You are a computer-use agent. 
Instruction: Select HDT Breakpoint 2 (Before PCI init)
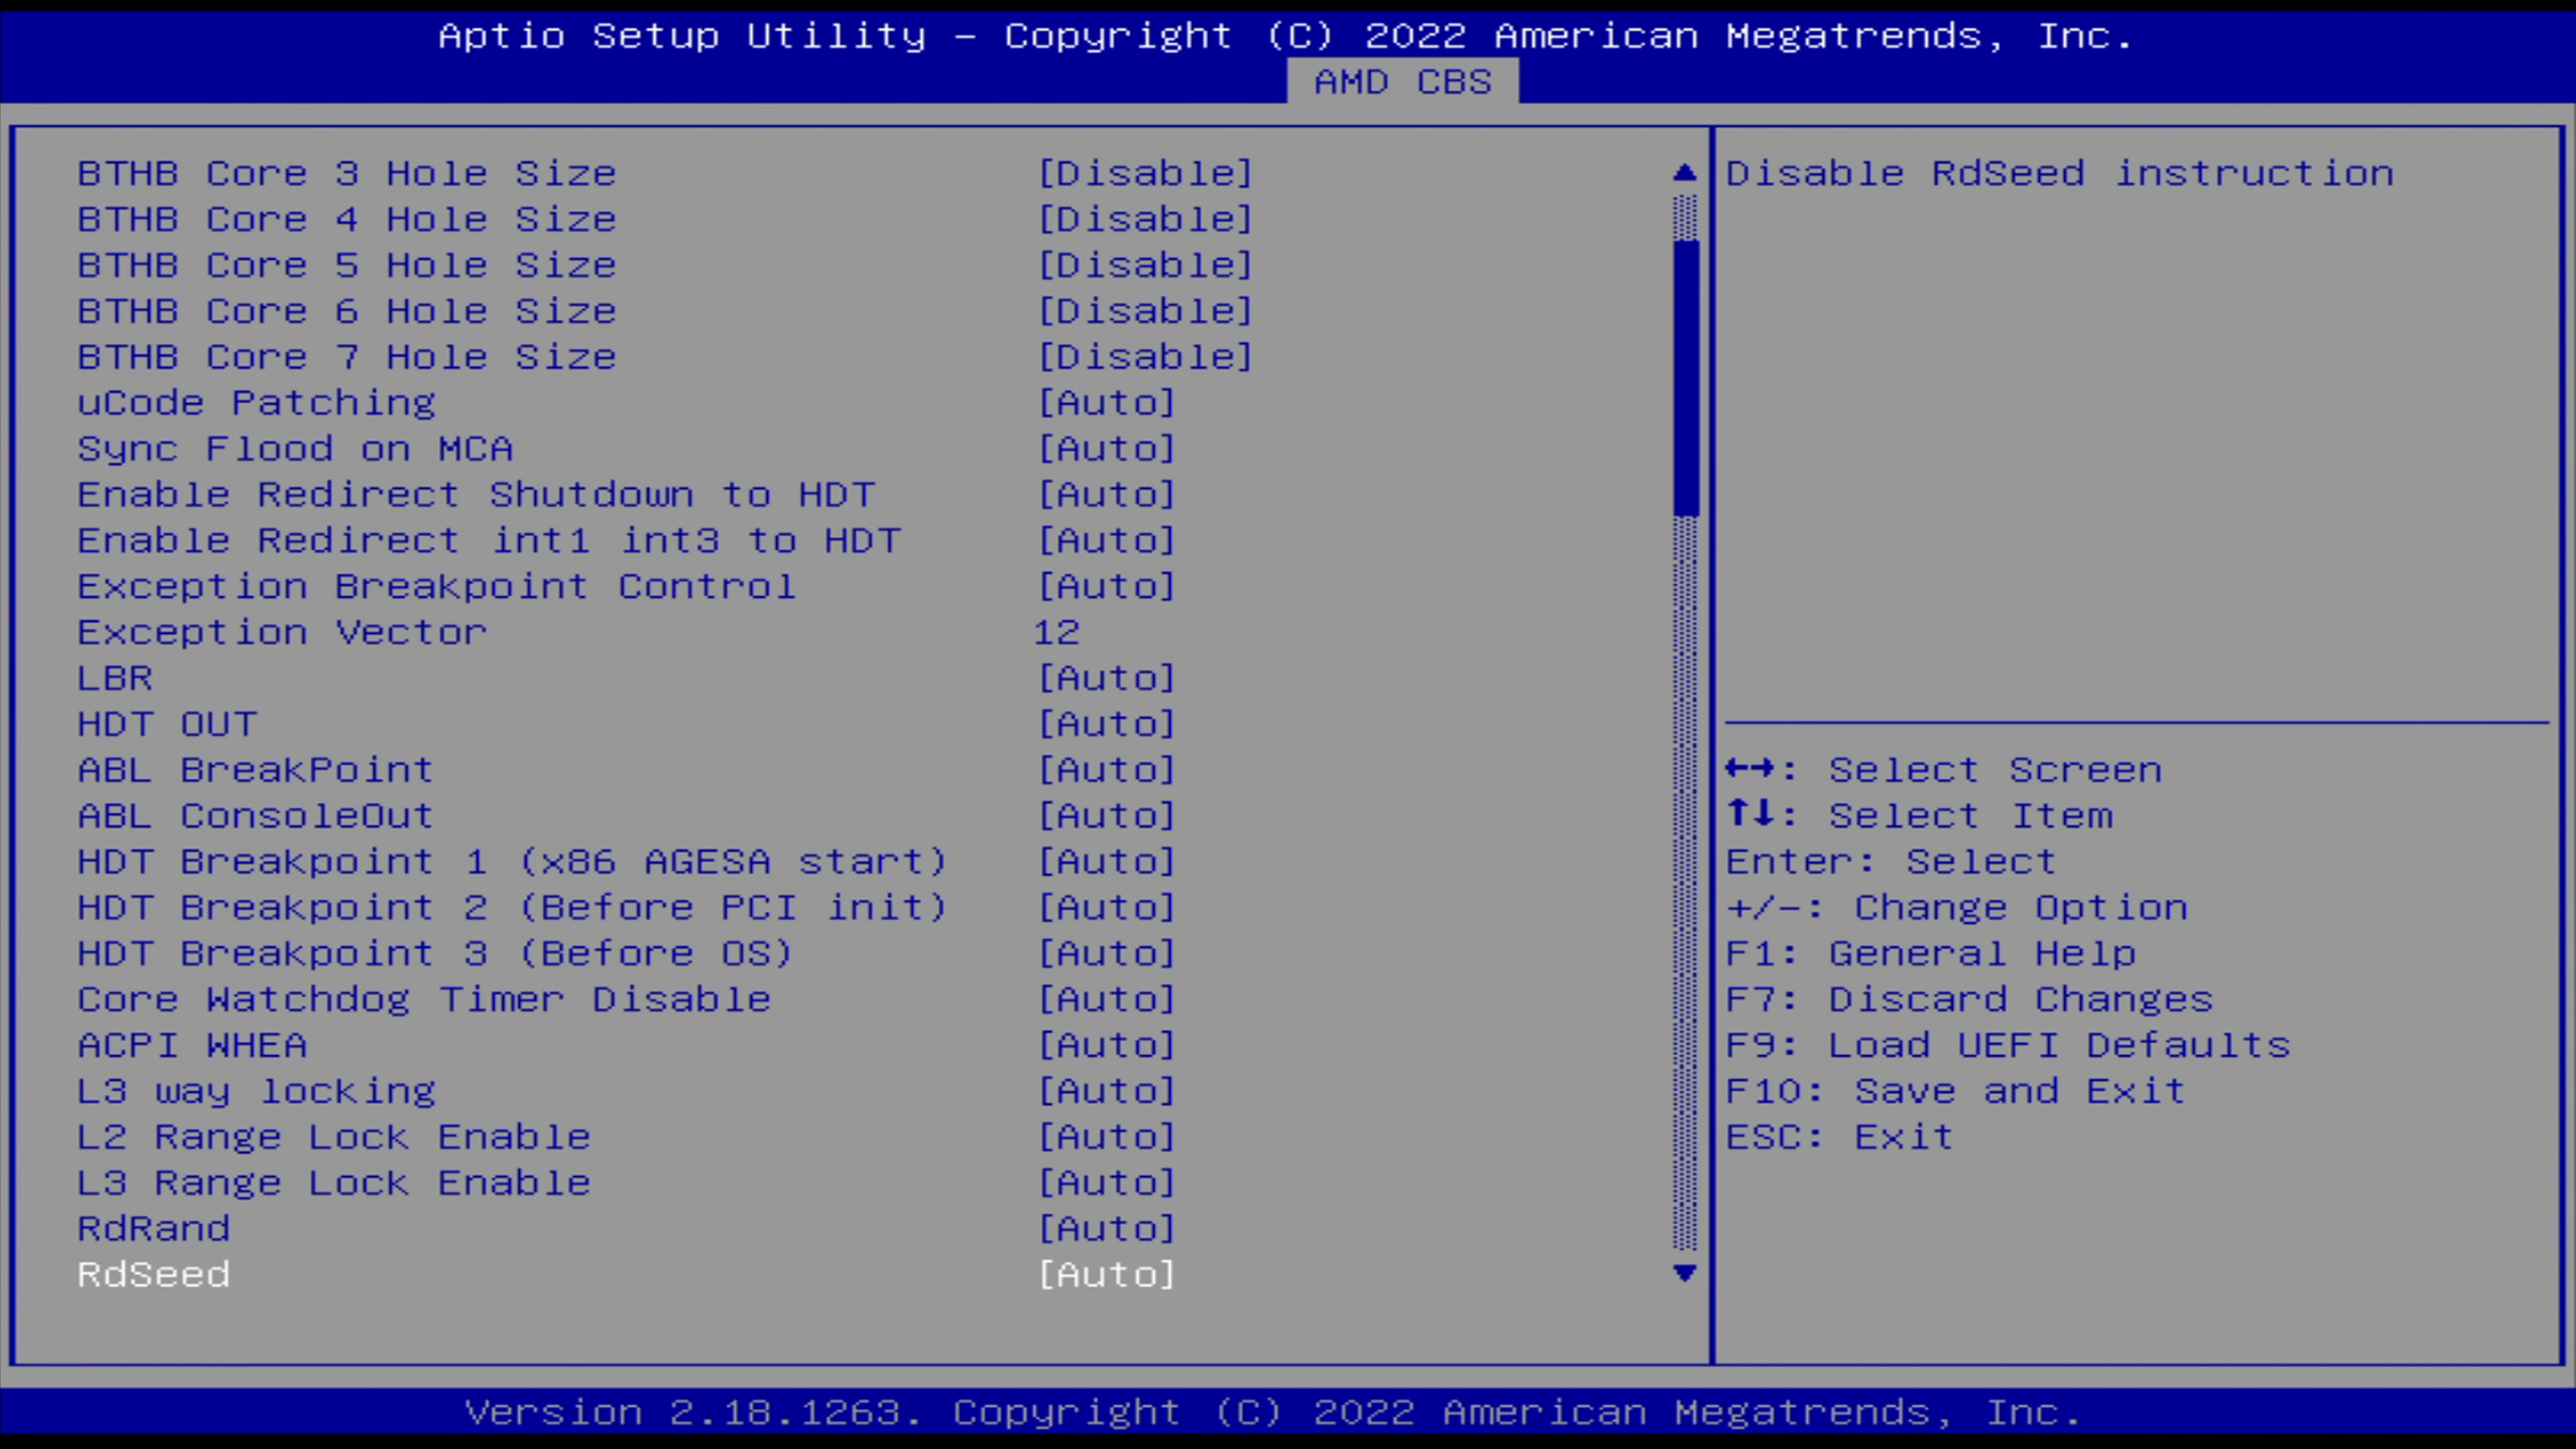(513, 908)
